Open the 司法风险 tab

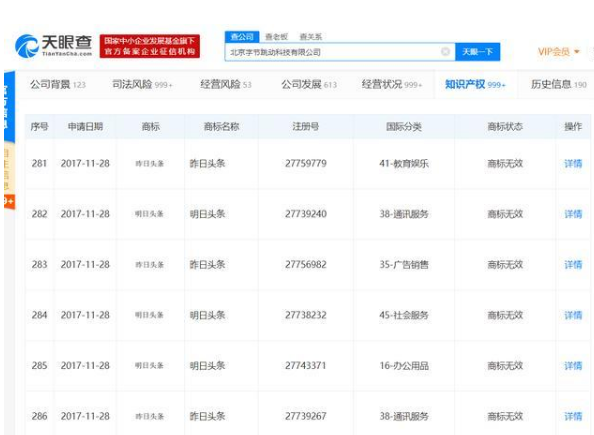click(x=142, y=84)
